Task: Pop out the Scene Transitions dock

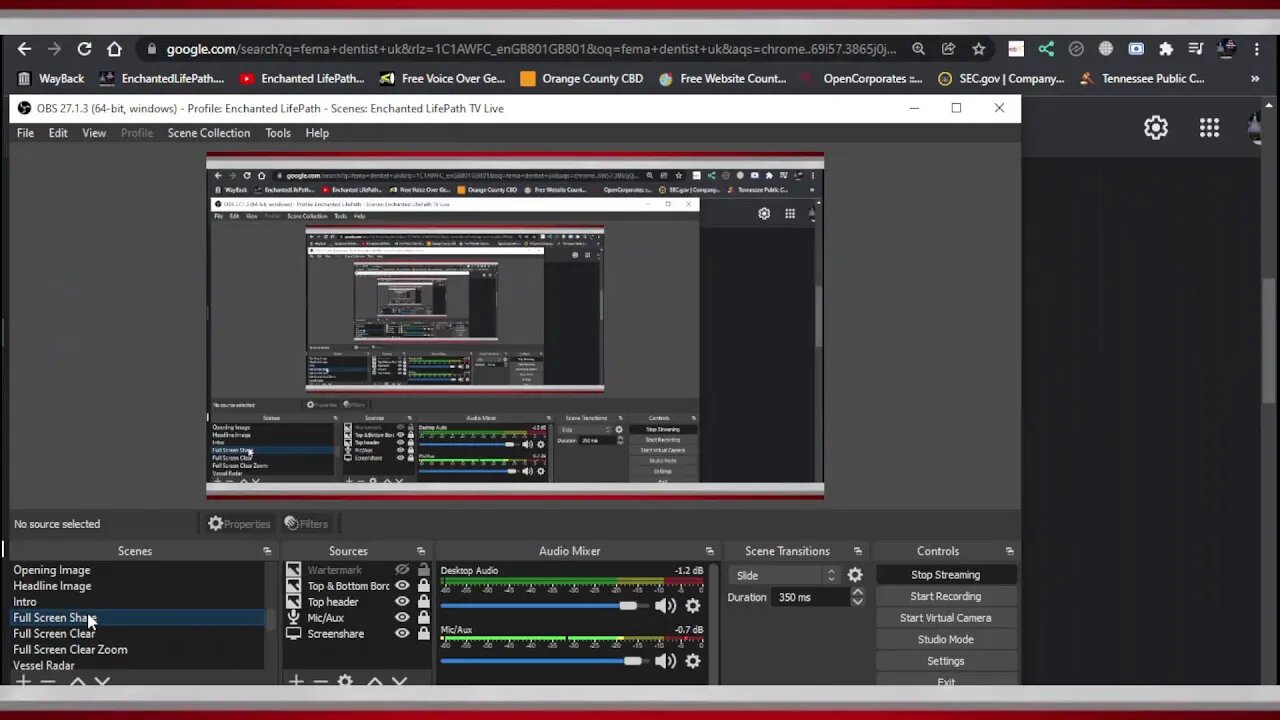Action: [858, 551]
